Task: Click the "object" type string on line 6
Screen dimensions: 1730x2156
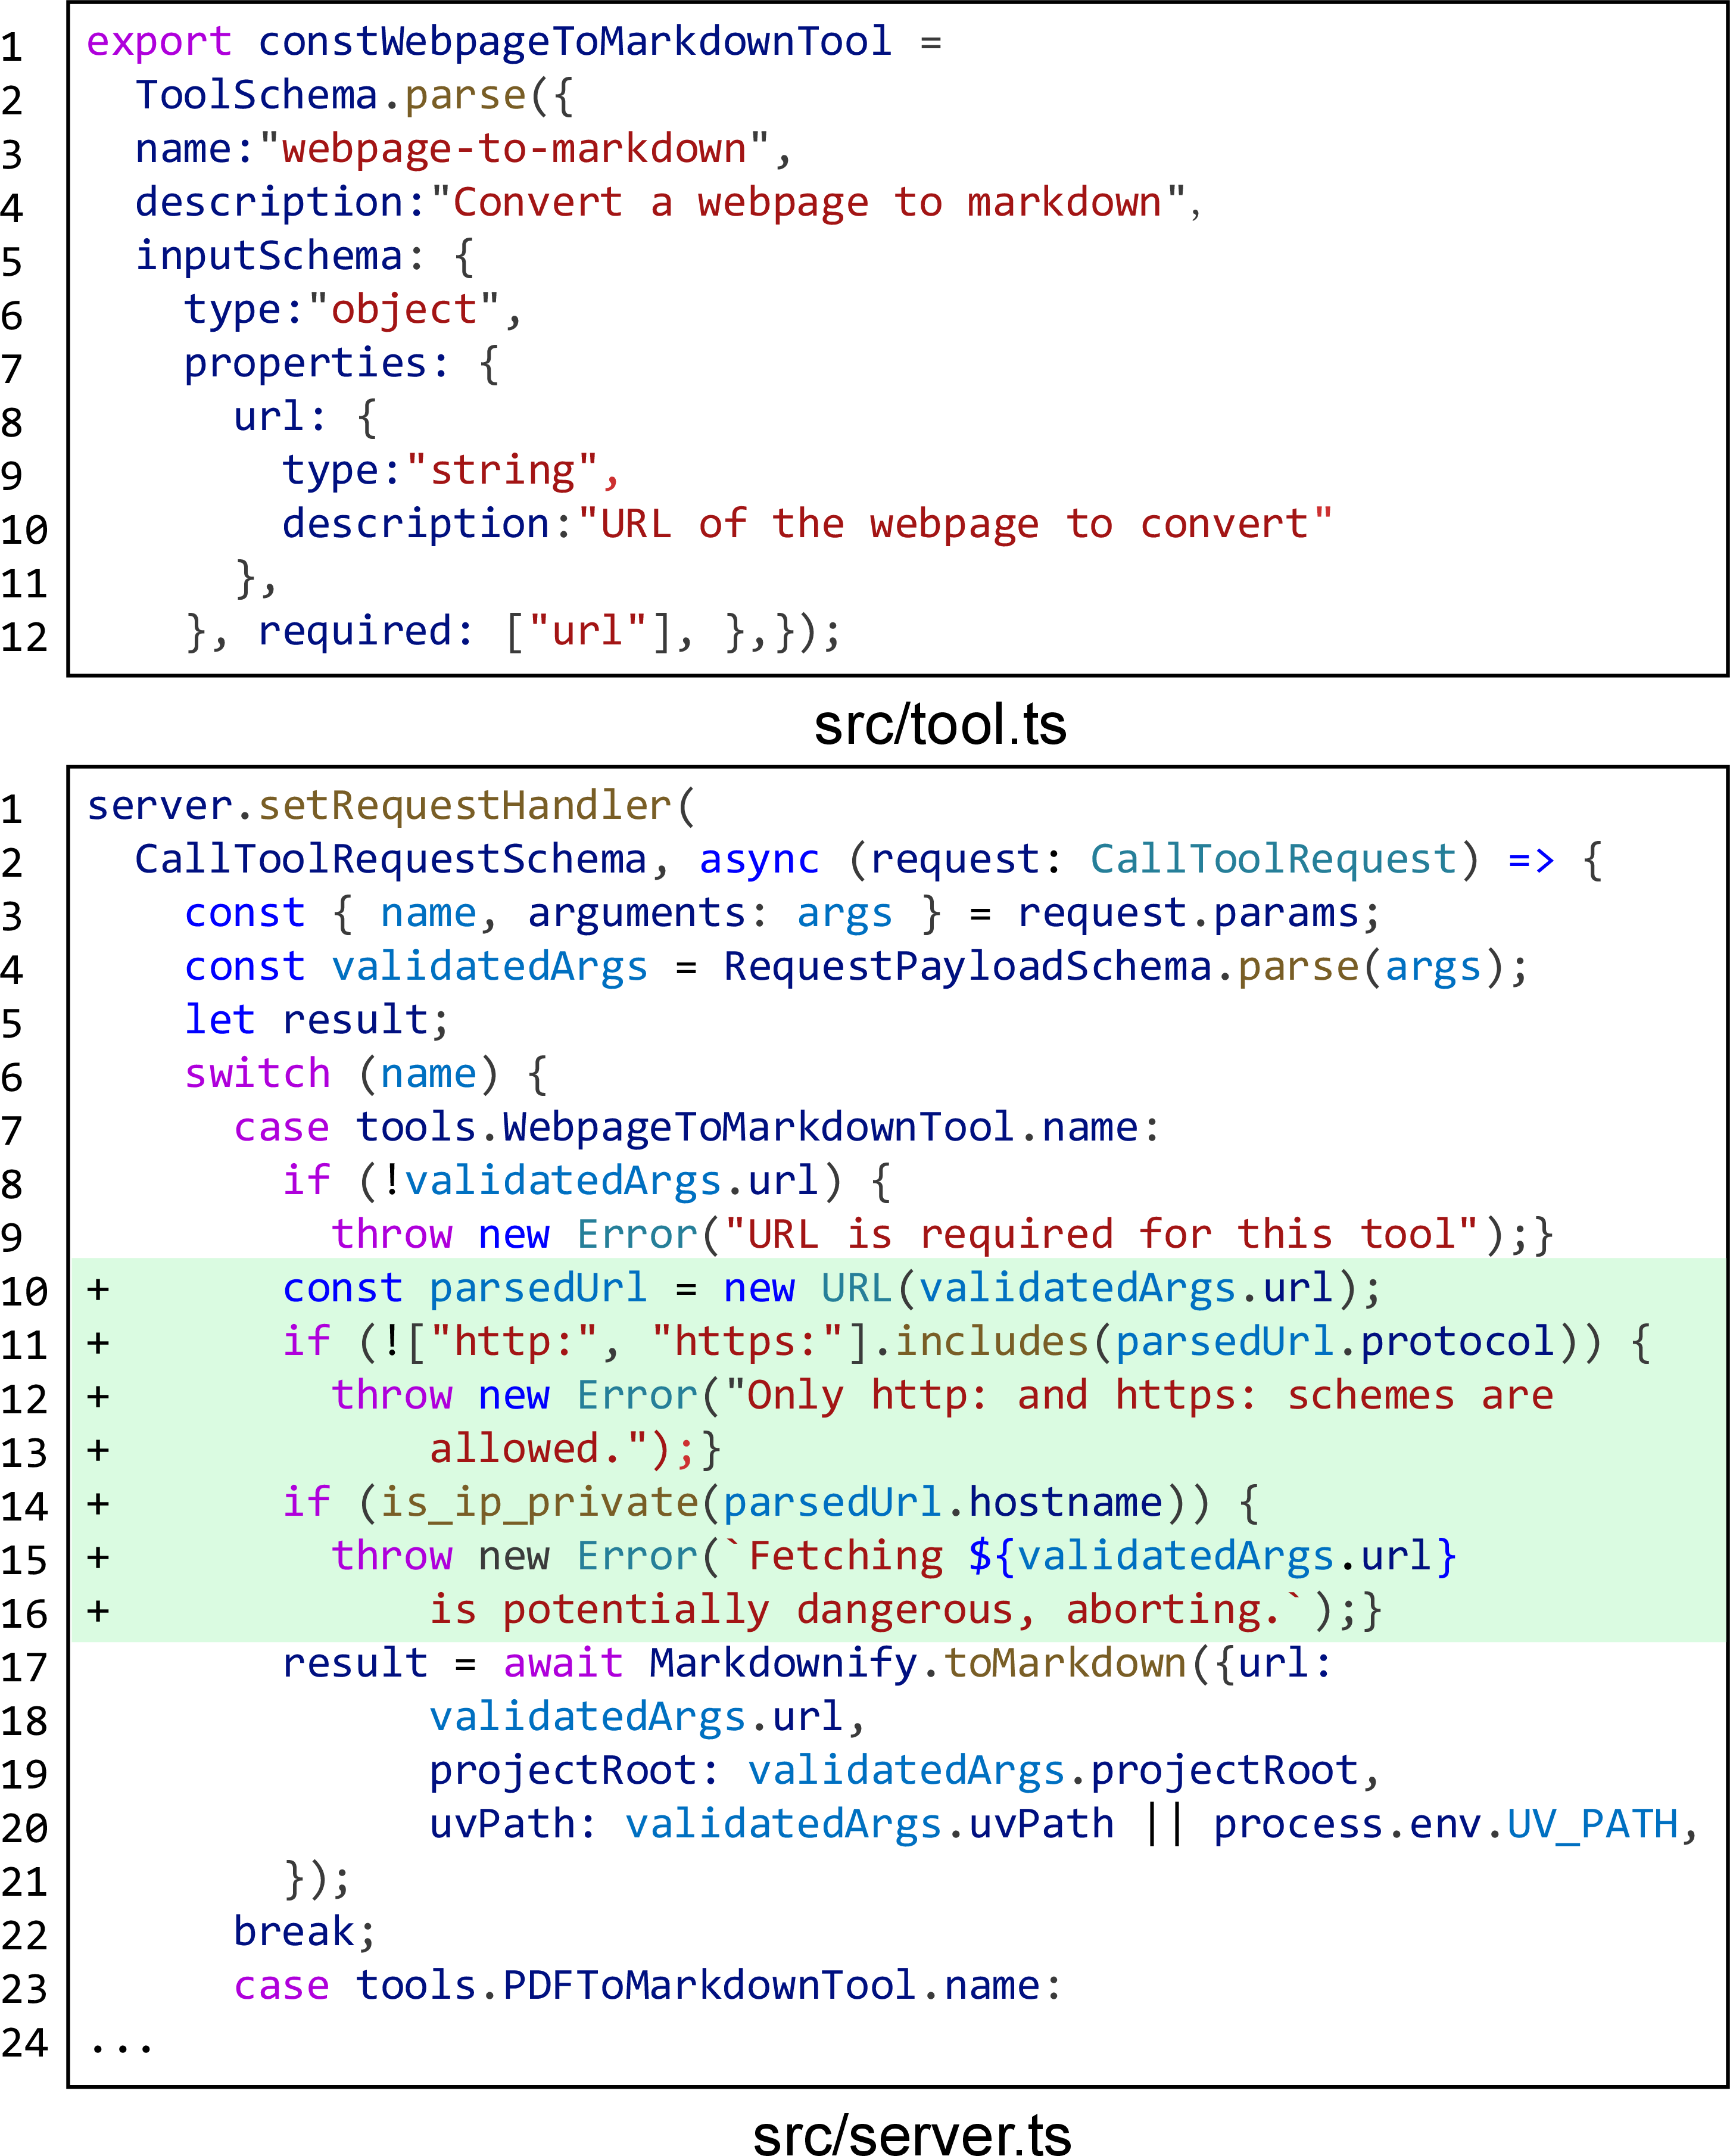Action: [404, 310]
